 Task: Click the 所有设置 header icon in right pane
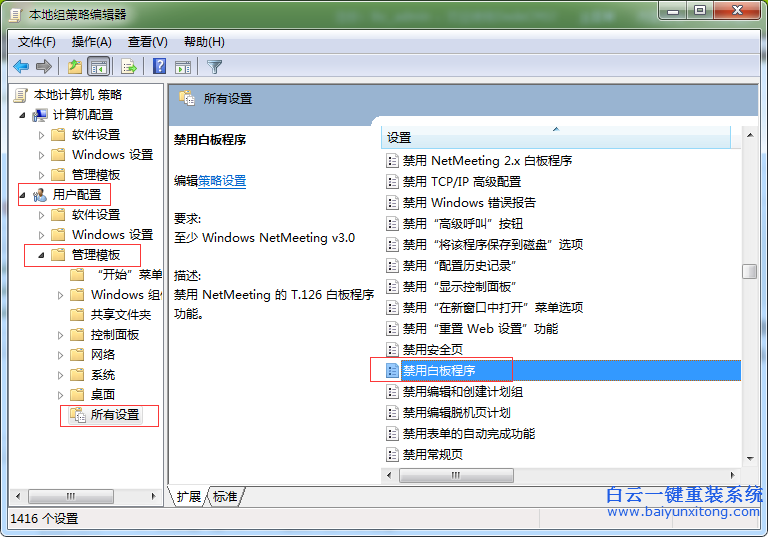(x=187, y=98)
